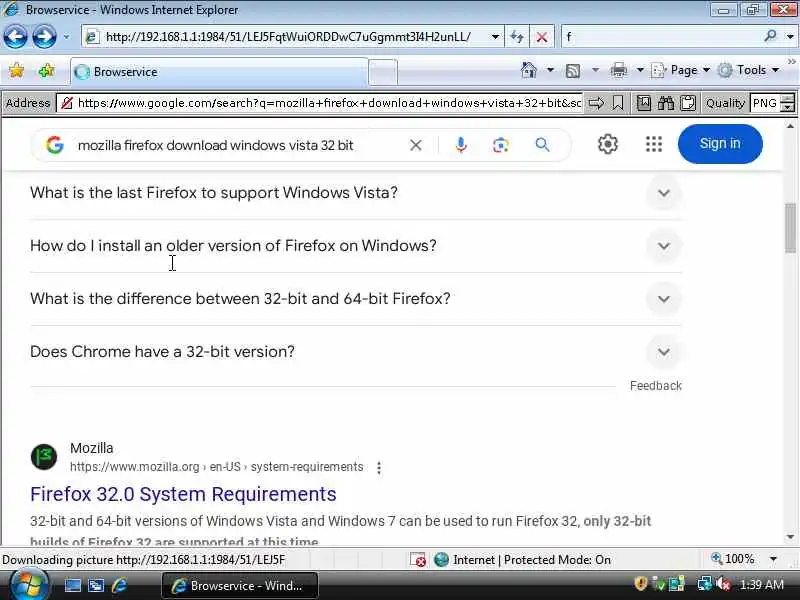Screen dimensions: 800x600
Task: Click the scrollbar down arrow
Action: click(790, 537)
